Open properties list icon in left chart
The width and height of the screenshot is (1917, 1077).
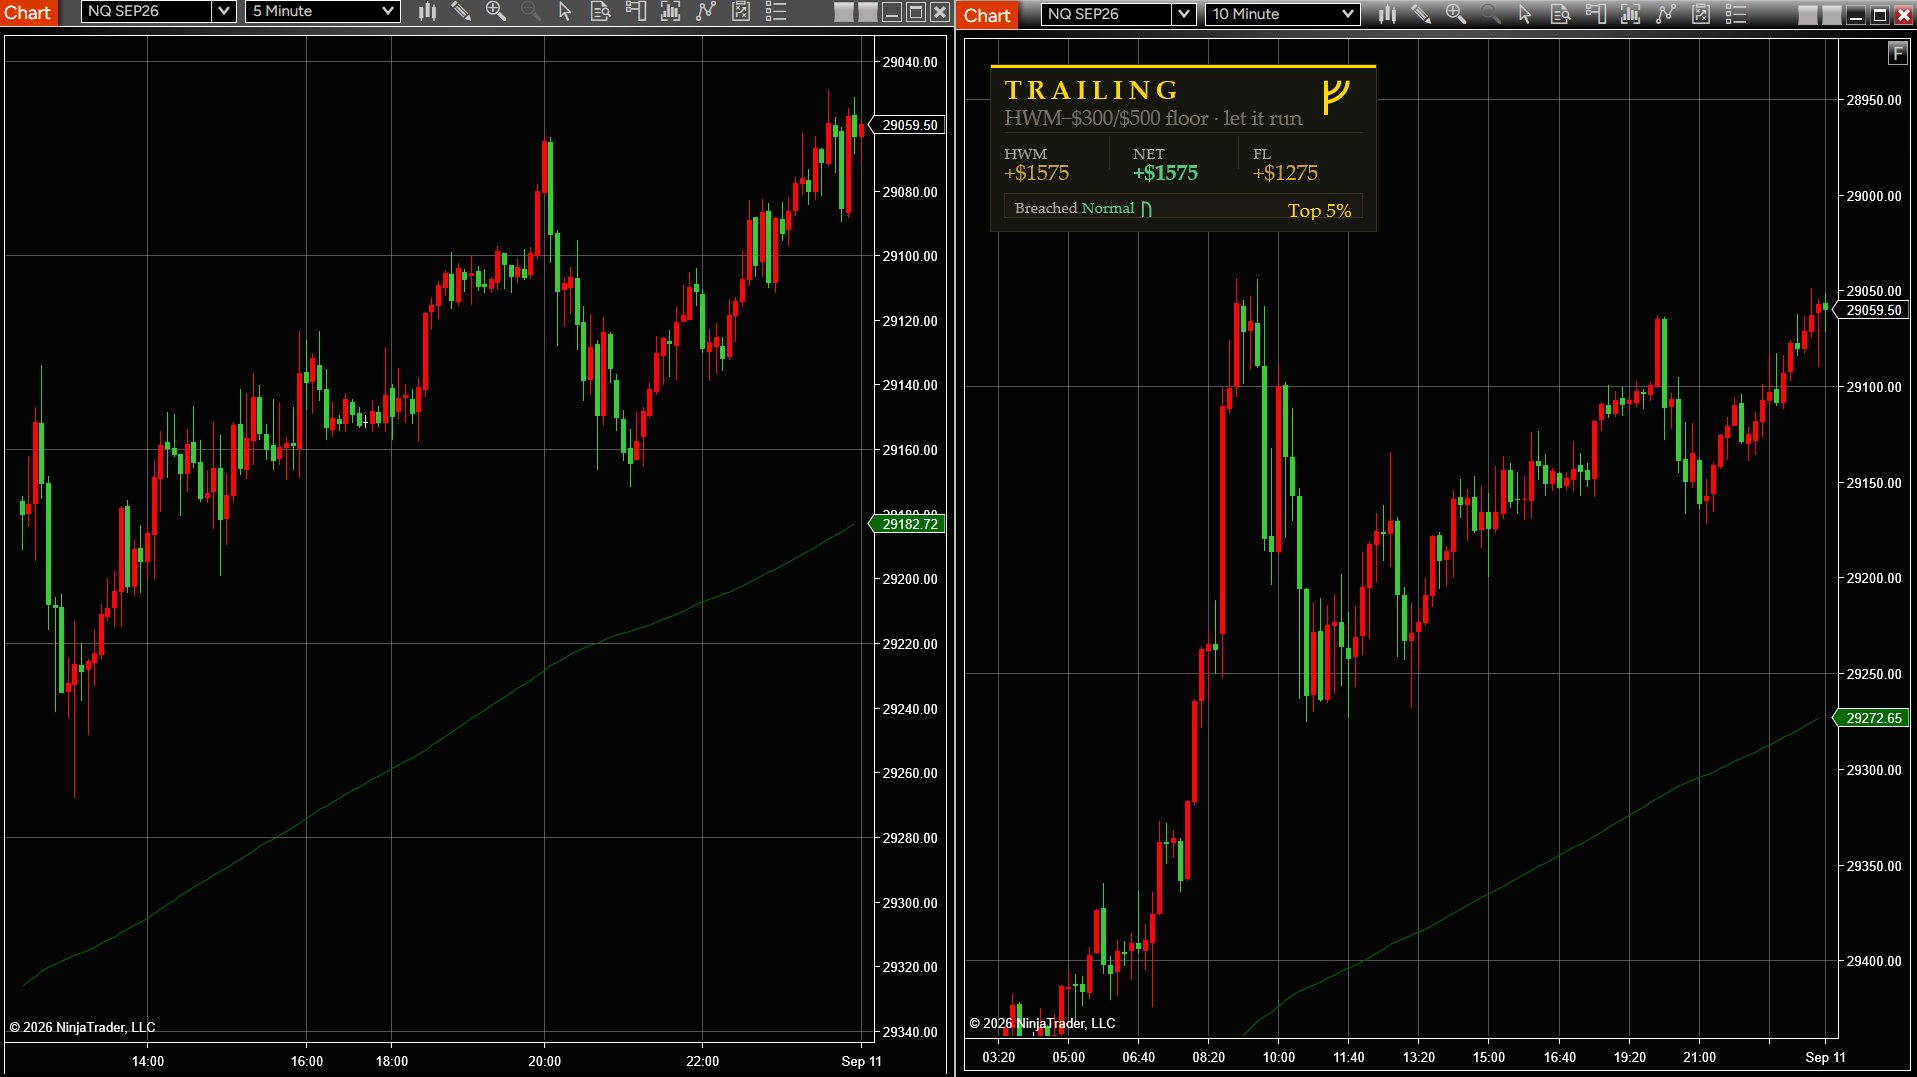click(776, 11)
